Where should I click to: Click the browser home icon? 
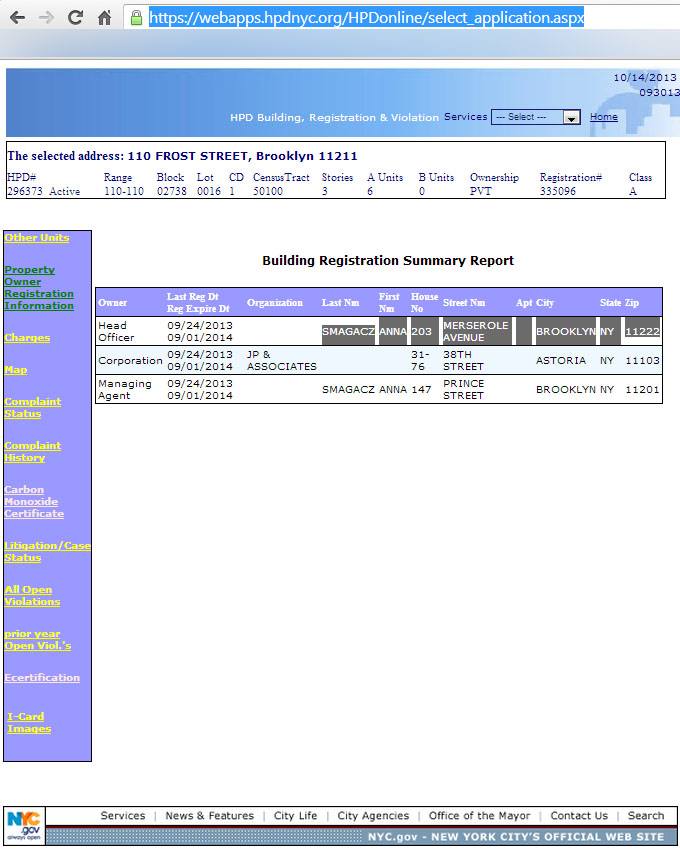coord(105,18)
